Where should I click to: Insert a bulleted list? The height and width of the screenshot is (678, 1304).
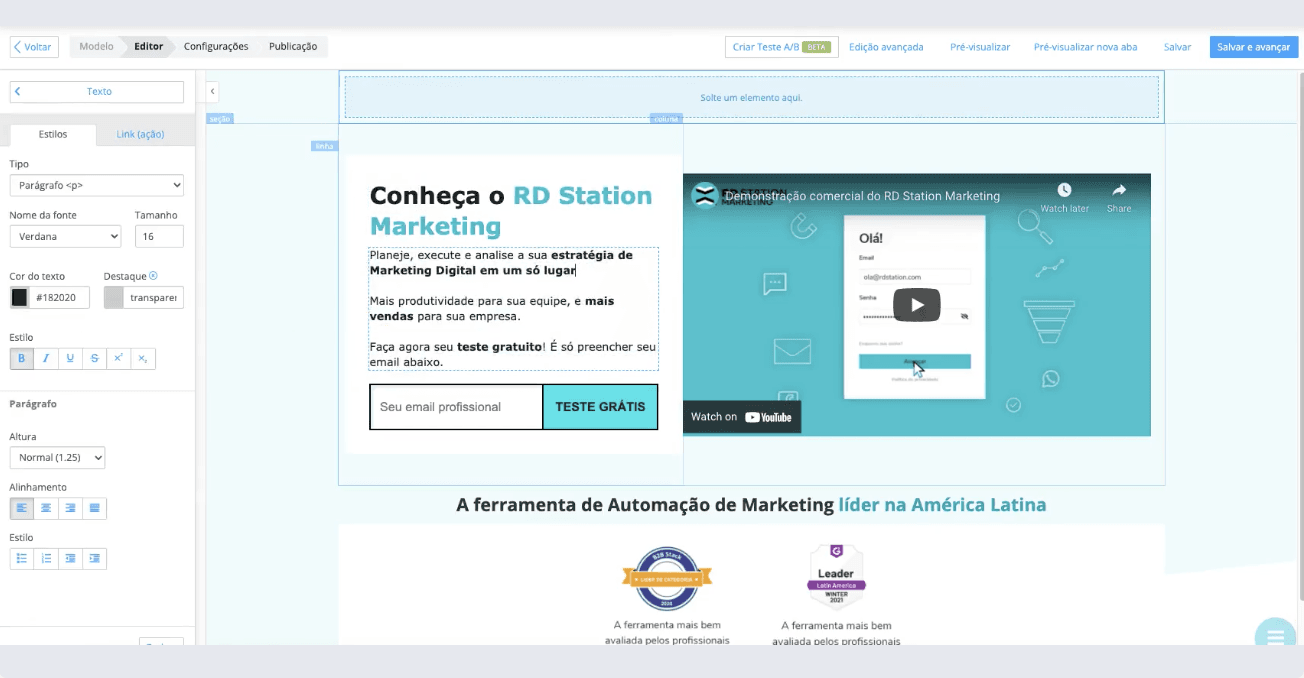(21, 558)
